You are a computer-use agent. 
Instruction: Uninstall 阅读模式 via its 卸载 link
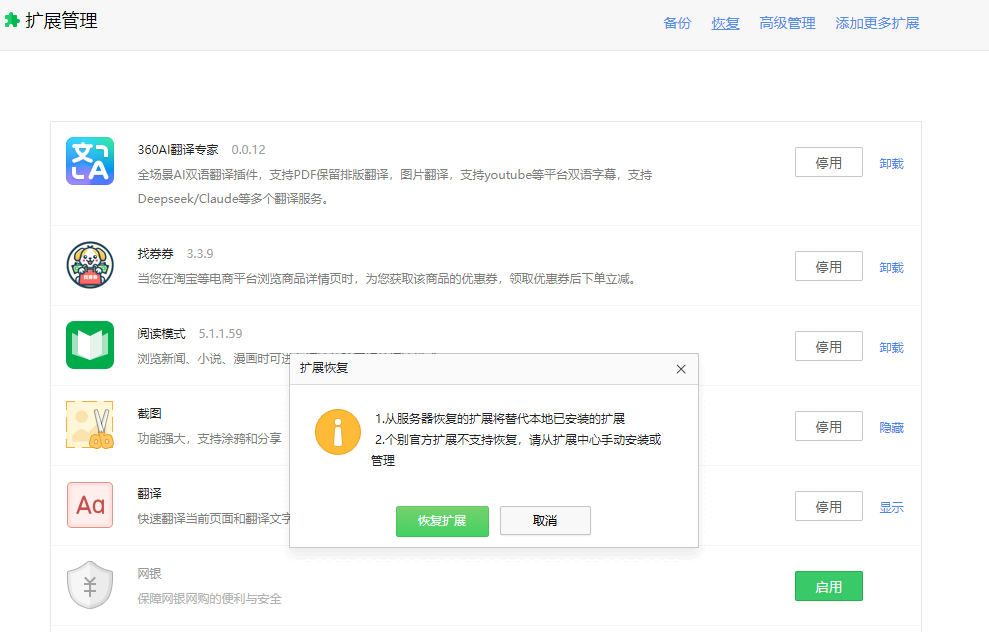[890, 346]
